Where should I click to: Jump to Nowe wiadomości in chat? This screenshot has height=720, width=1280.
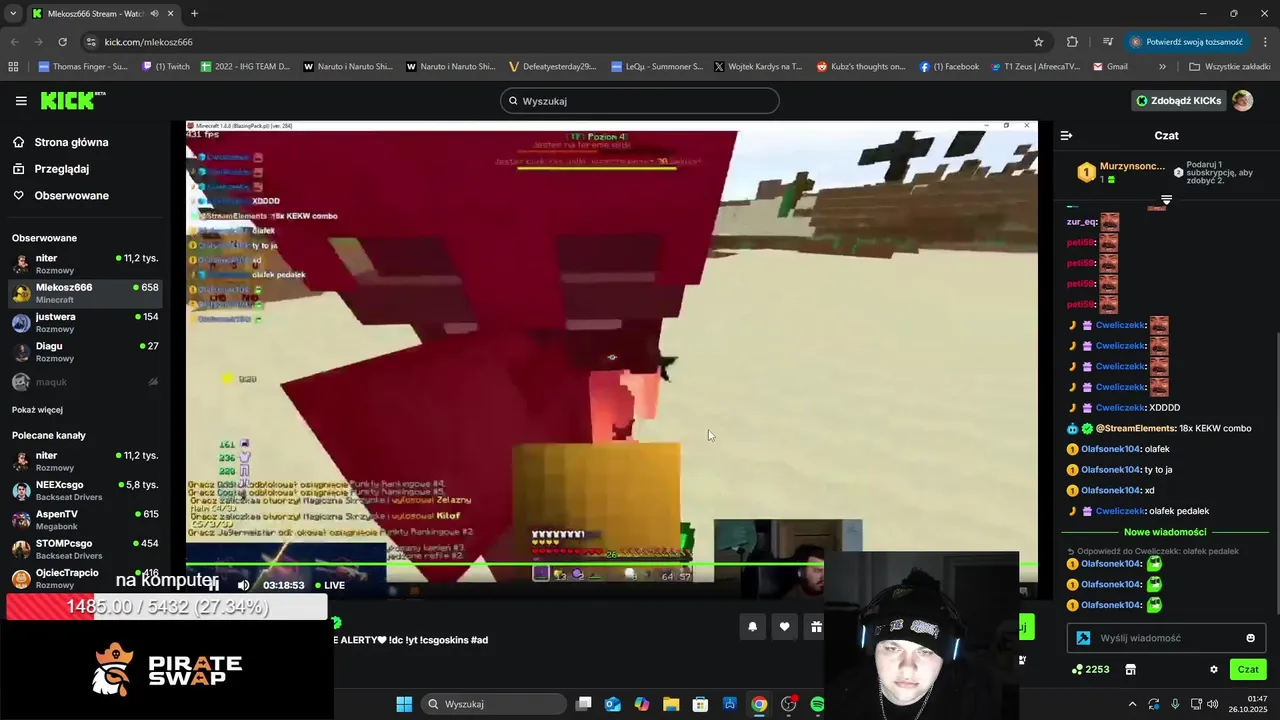coord(1165,532)
